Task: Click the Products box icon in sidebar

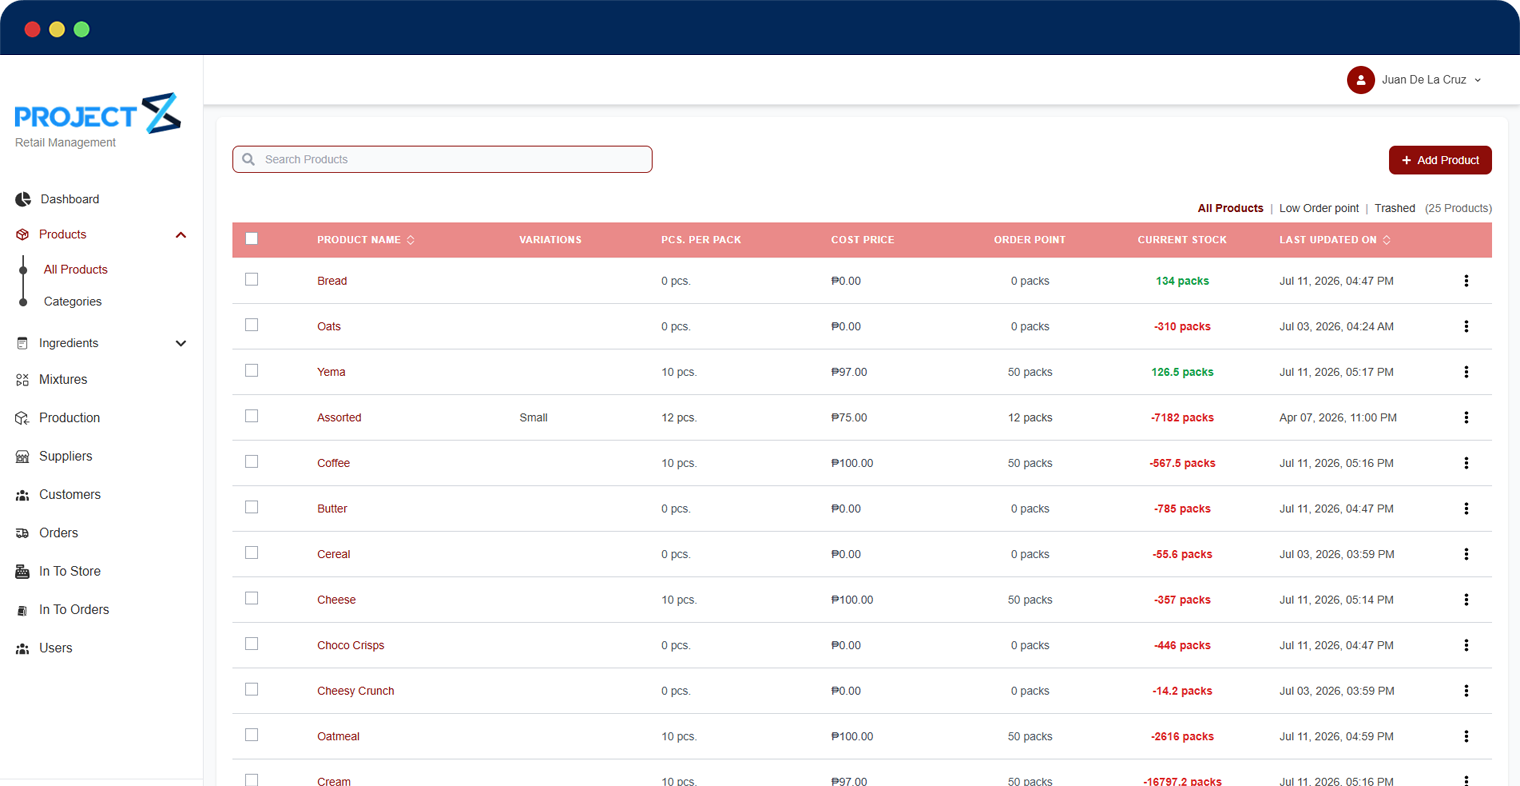Action: click(22, 235)
